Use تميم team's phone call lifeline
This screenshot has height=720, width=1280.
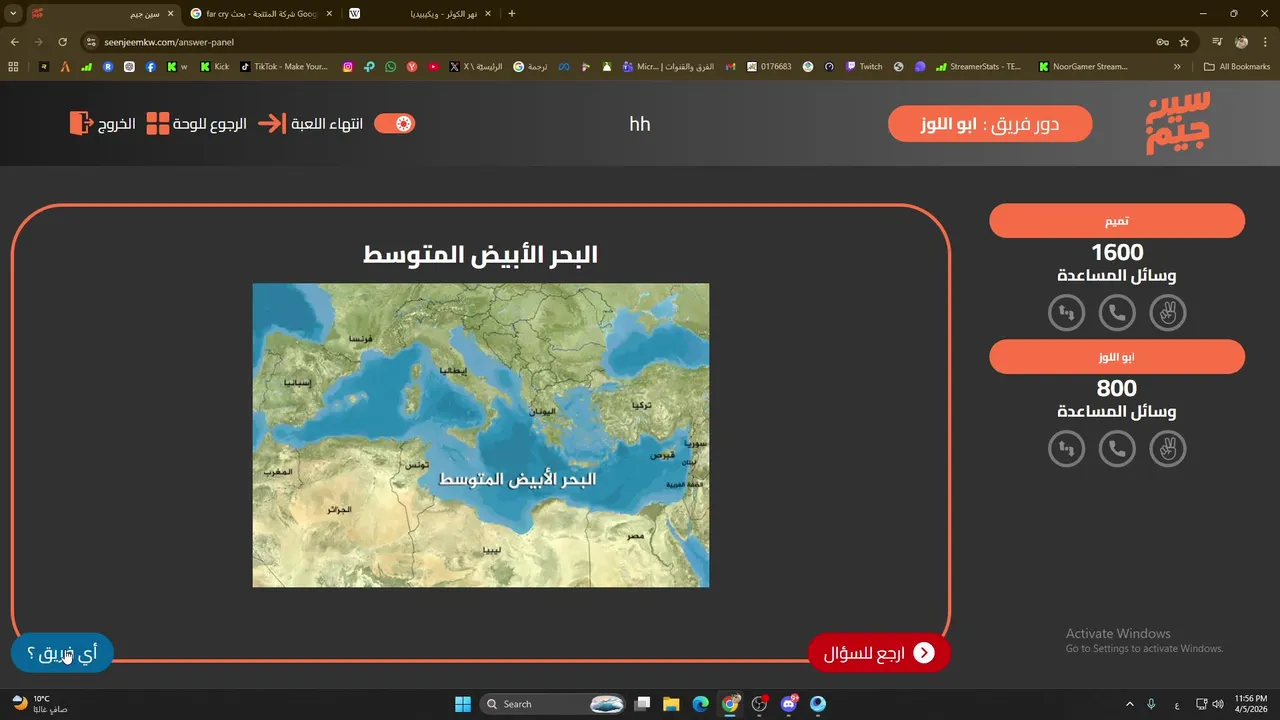tap(1117, 314)
